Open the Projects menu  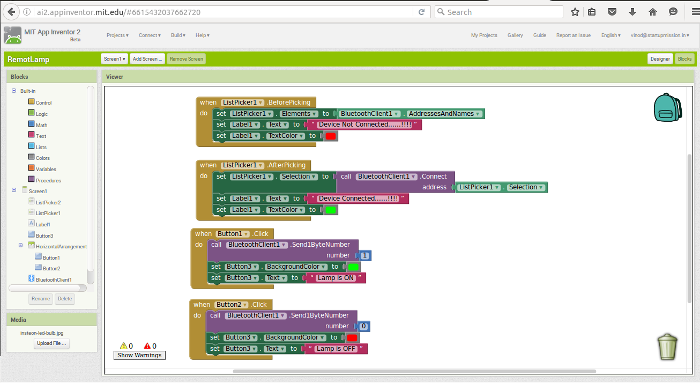coord(117,35)
